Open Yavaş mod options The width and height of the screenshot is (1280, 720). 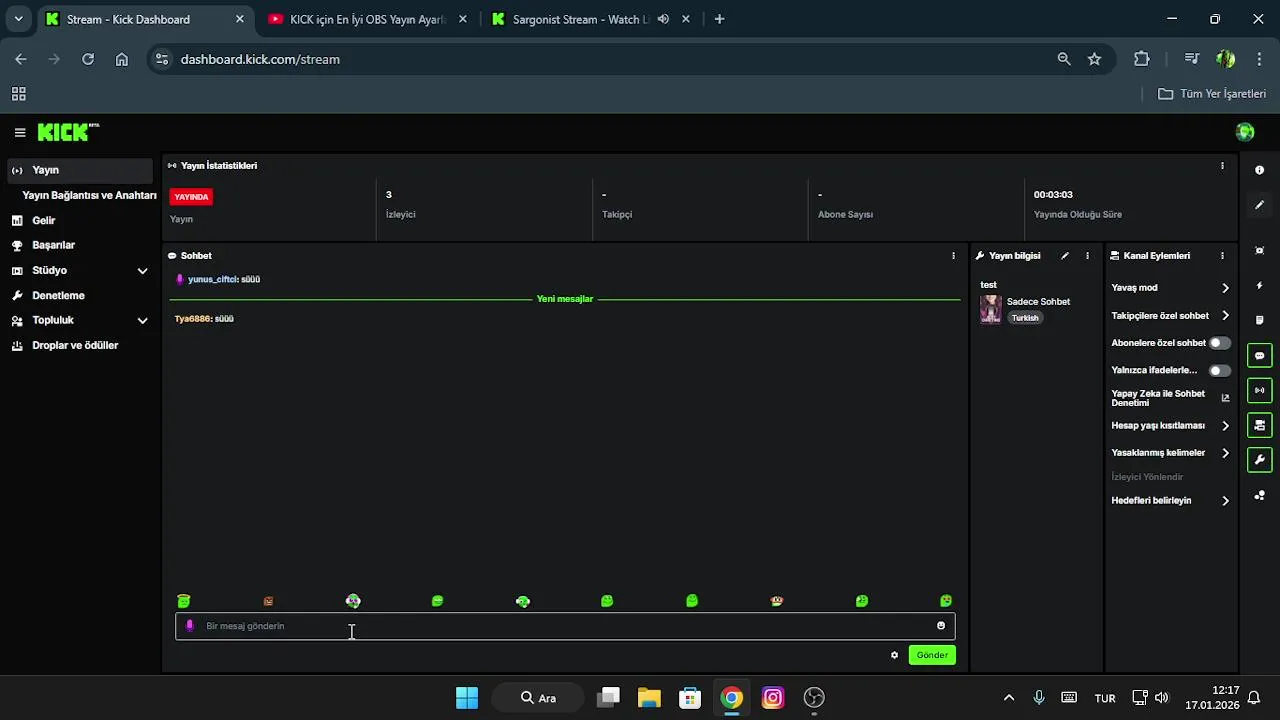pyautogui.click(x=1171, y=288)
